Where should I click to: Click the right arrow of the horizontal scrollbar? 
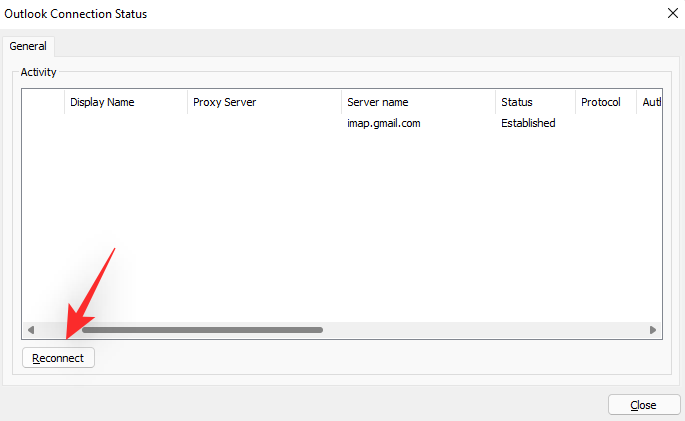(x=653, y=329)
